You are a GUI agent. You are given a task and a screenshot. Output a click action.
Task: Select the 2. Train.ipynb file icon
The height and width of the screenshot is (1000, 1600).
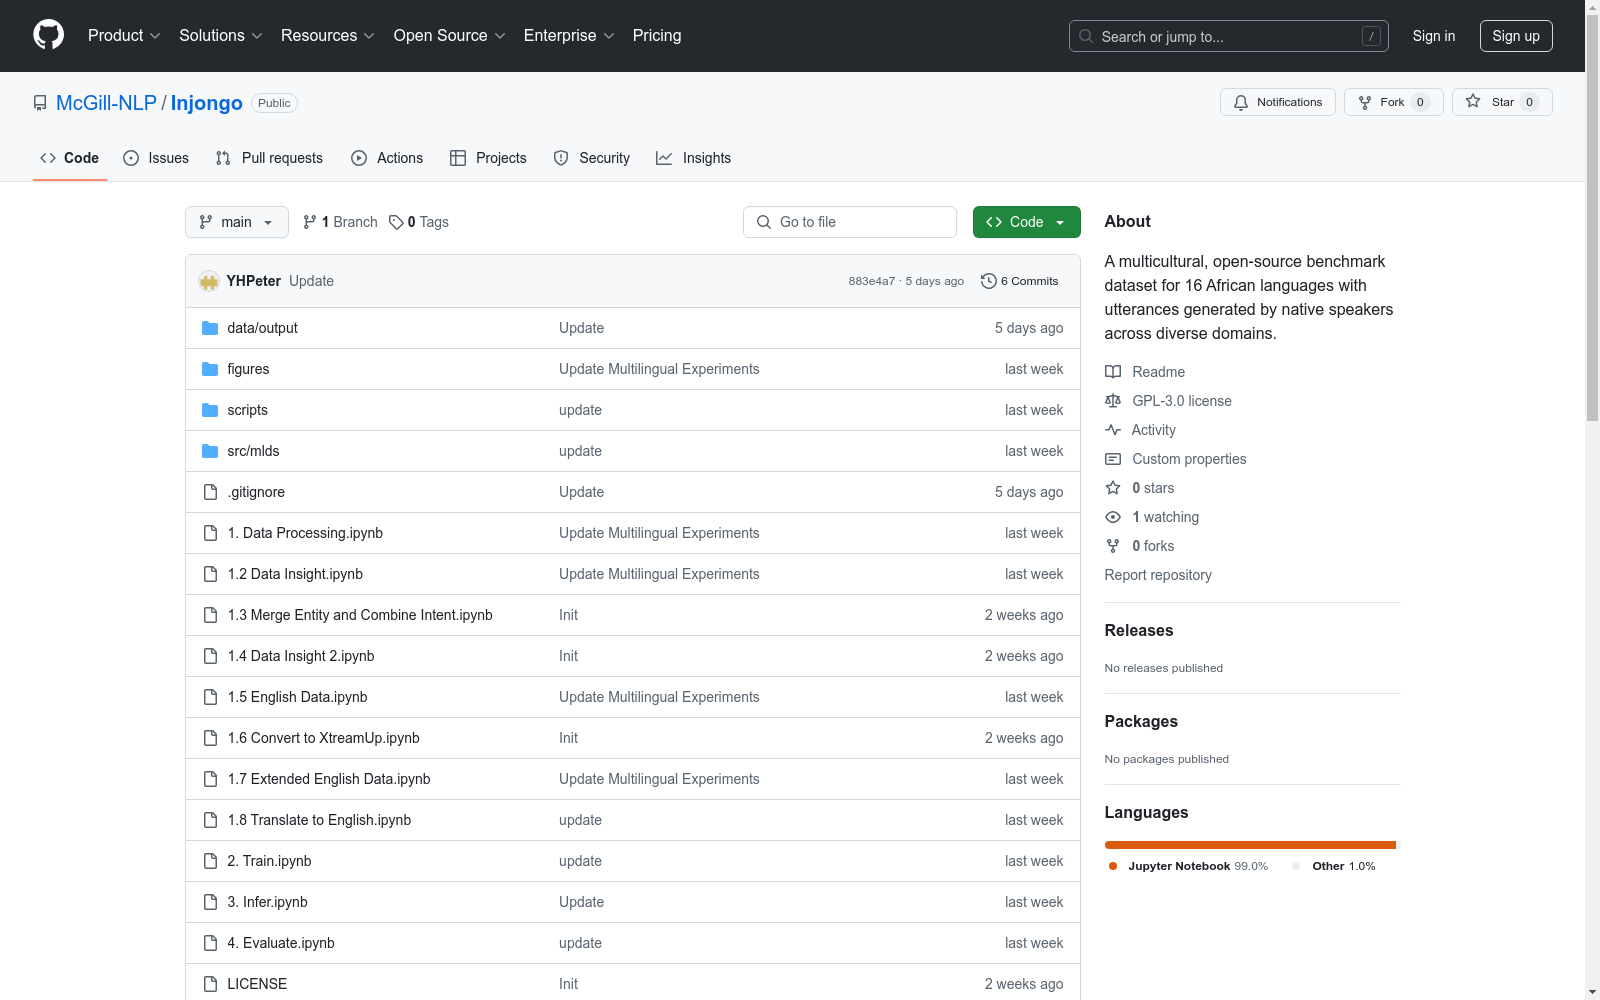(210, 861)
